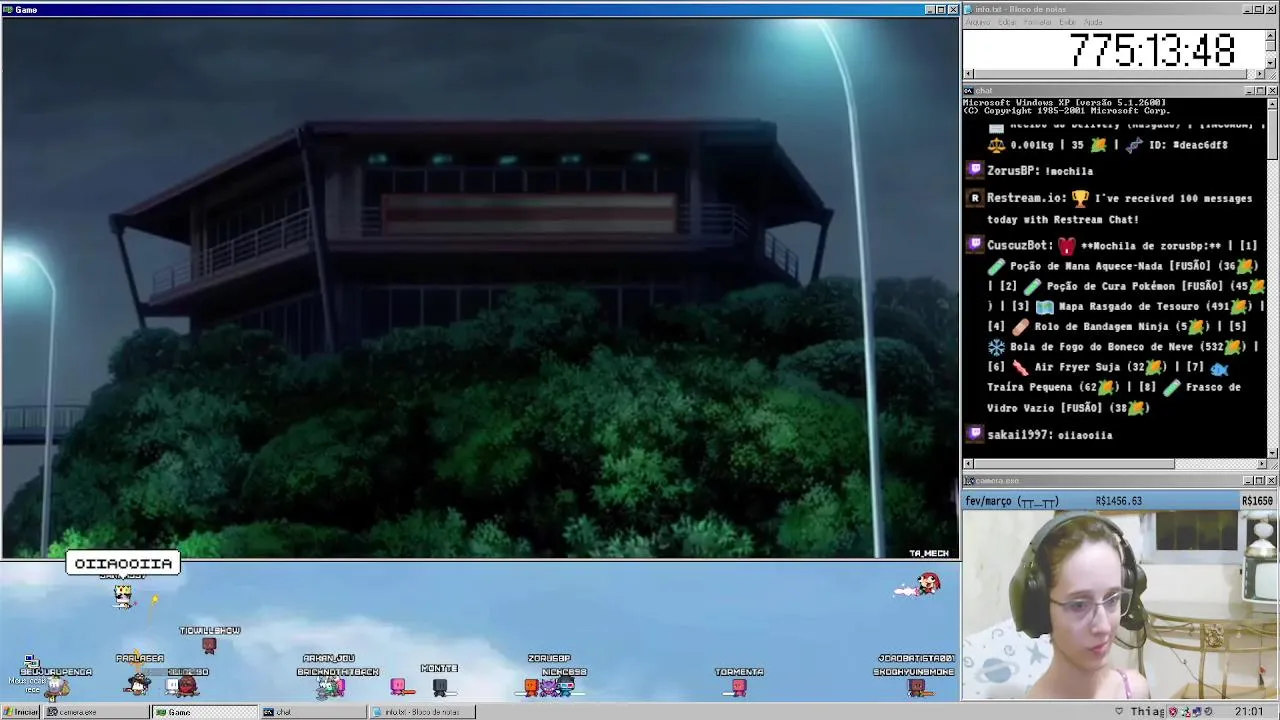Screen dimensions: 1280x720
Task: Click the map icon before Mapa Rasgado
Action: coord(1045,306)
